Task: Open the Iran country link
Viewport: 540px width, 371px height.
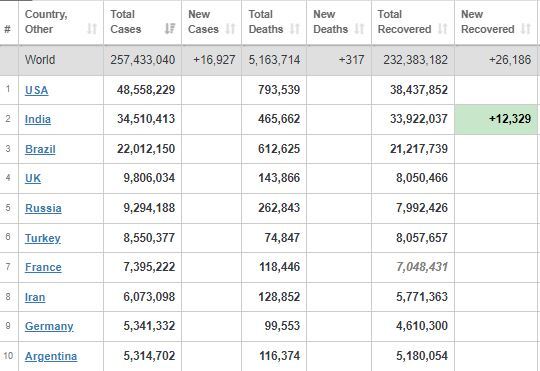Action: click(x=35, y=297)
